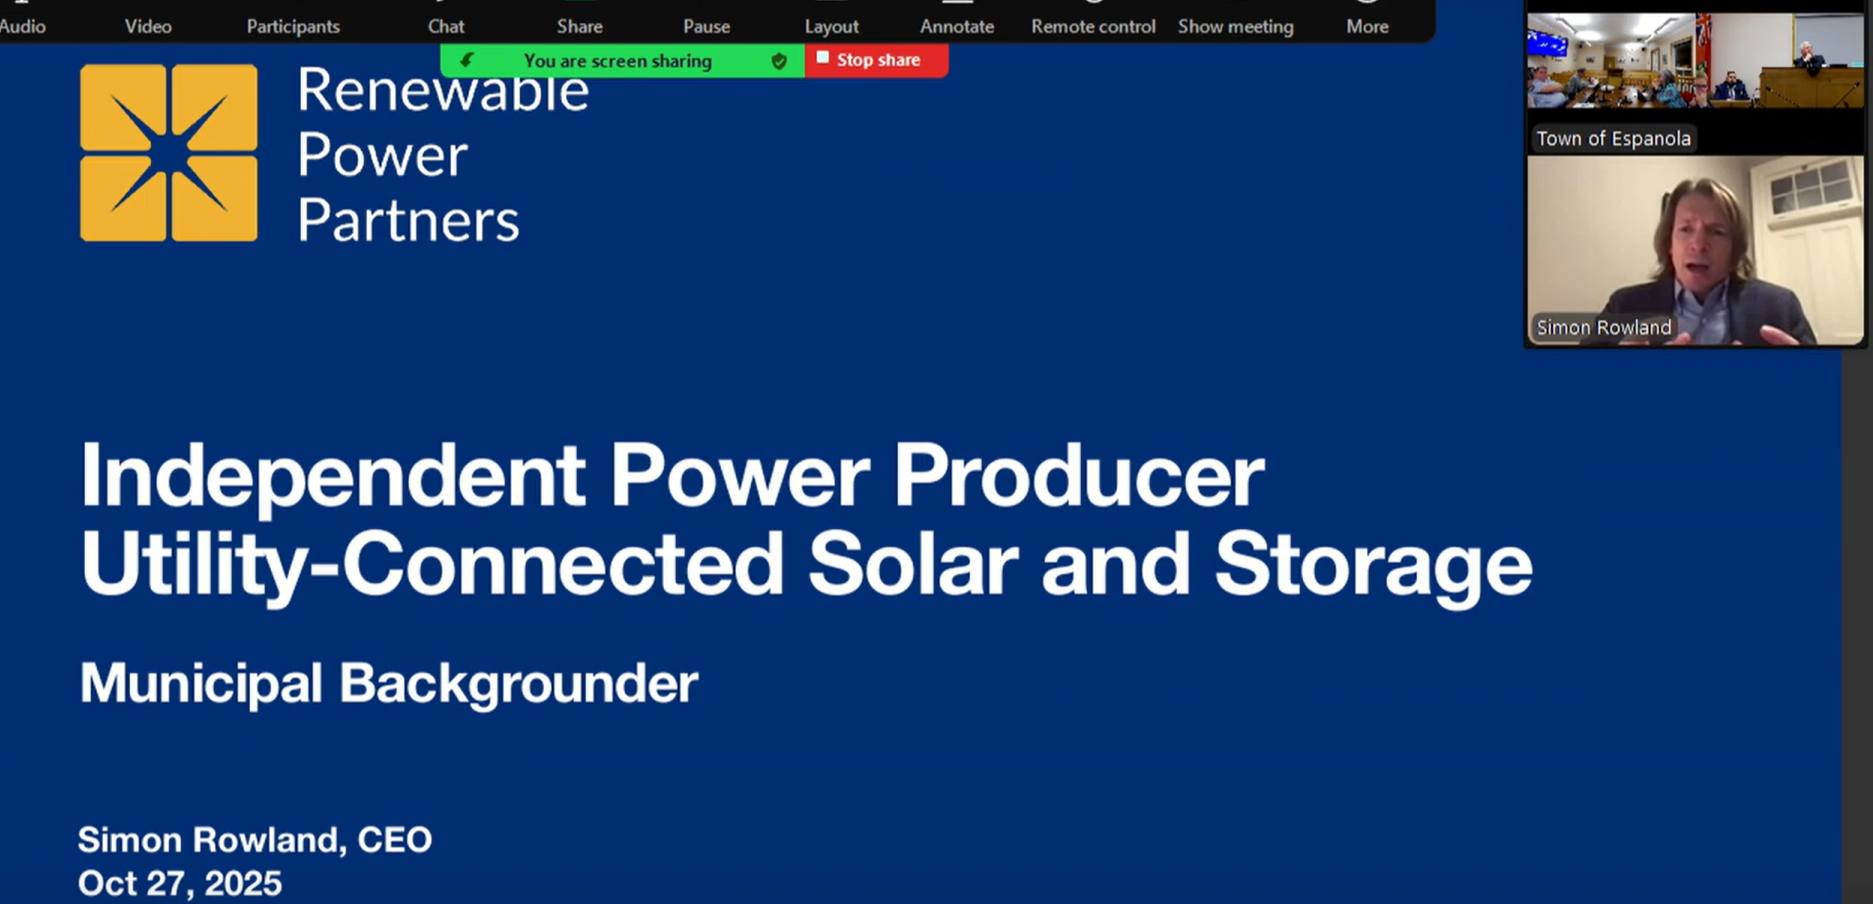Open the Layout options
This screenshot has height=904, width=1873.
pos(831,25)
